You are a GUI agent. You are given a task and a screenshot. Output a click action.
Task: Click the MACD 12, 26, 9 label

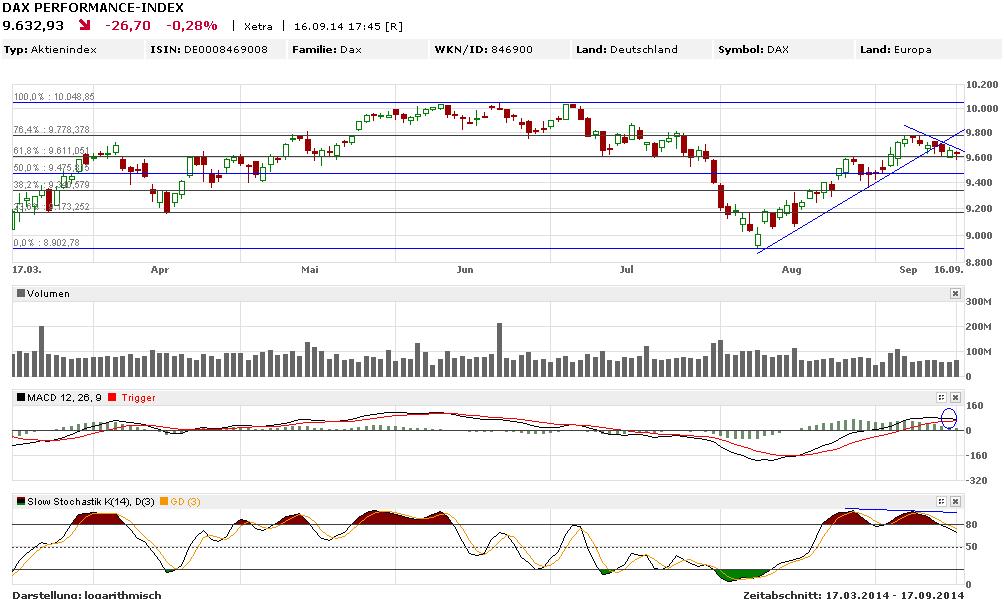(x=64, y=398)
